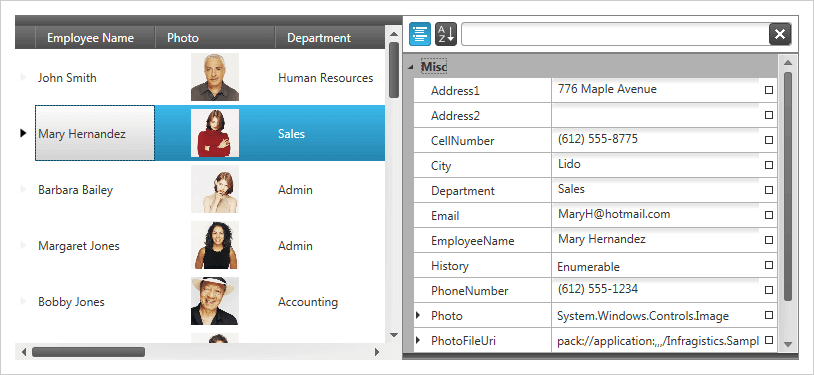Click the active row indicator for Mary Hernandez
The image size is (814, 375).
(23, 133)
